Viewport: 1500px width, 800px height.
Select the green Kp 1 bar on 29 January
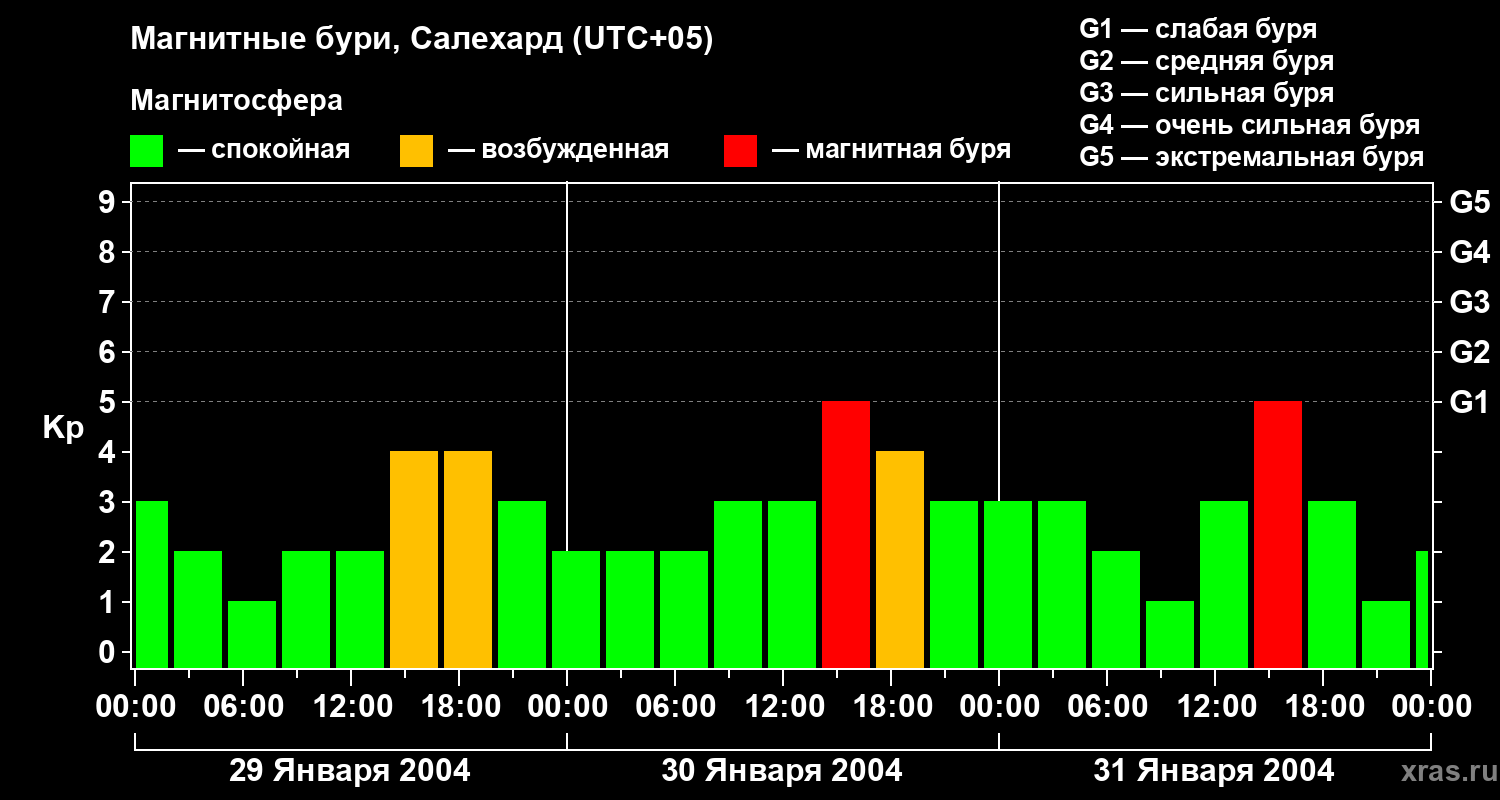click(252, 635)
